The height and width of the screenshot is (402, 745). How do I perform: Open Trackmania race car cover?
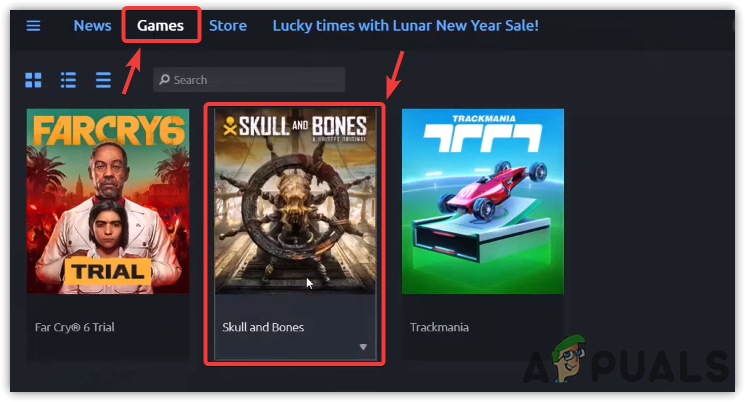pyautogui.click(x=483, y=201)
